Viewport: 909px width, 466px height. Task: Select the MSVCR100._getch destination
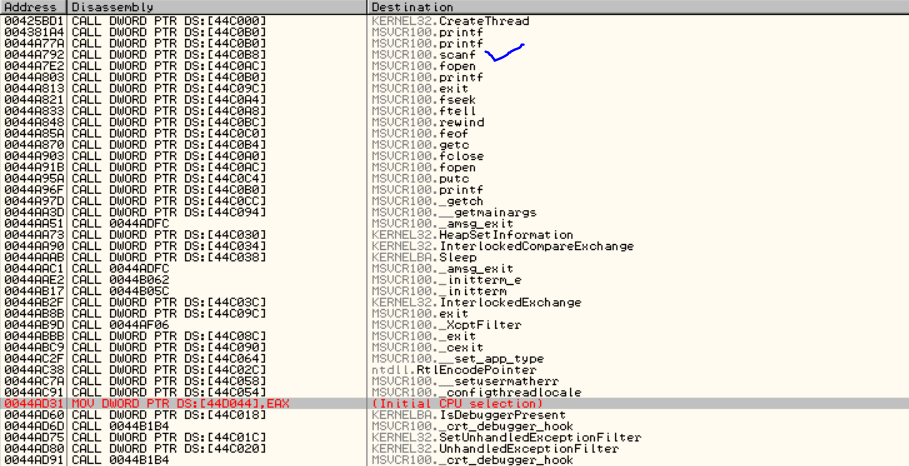427,201
